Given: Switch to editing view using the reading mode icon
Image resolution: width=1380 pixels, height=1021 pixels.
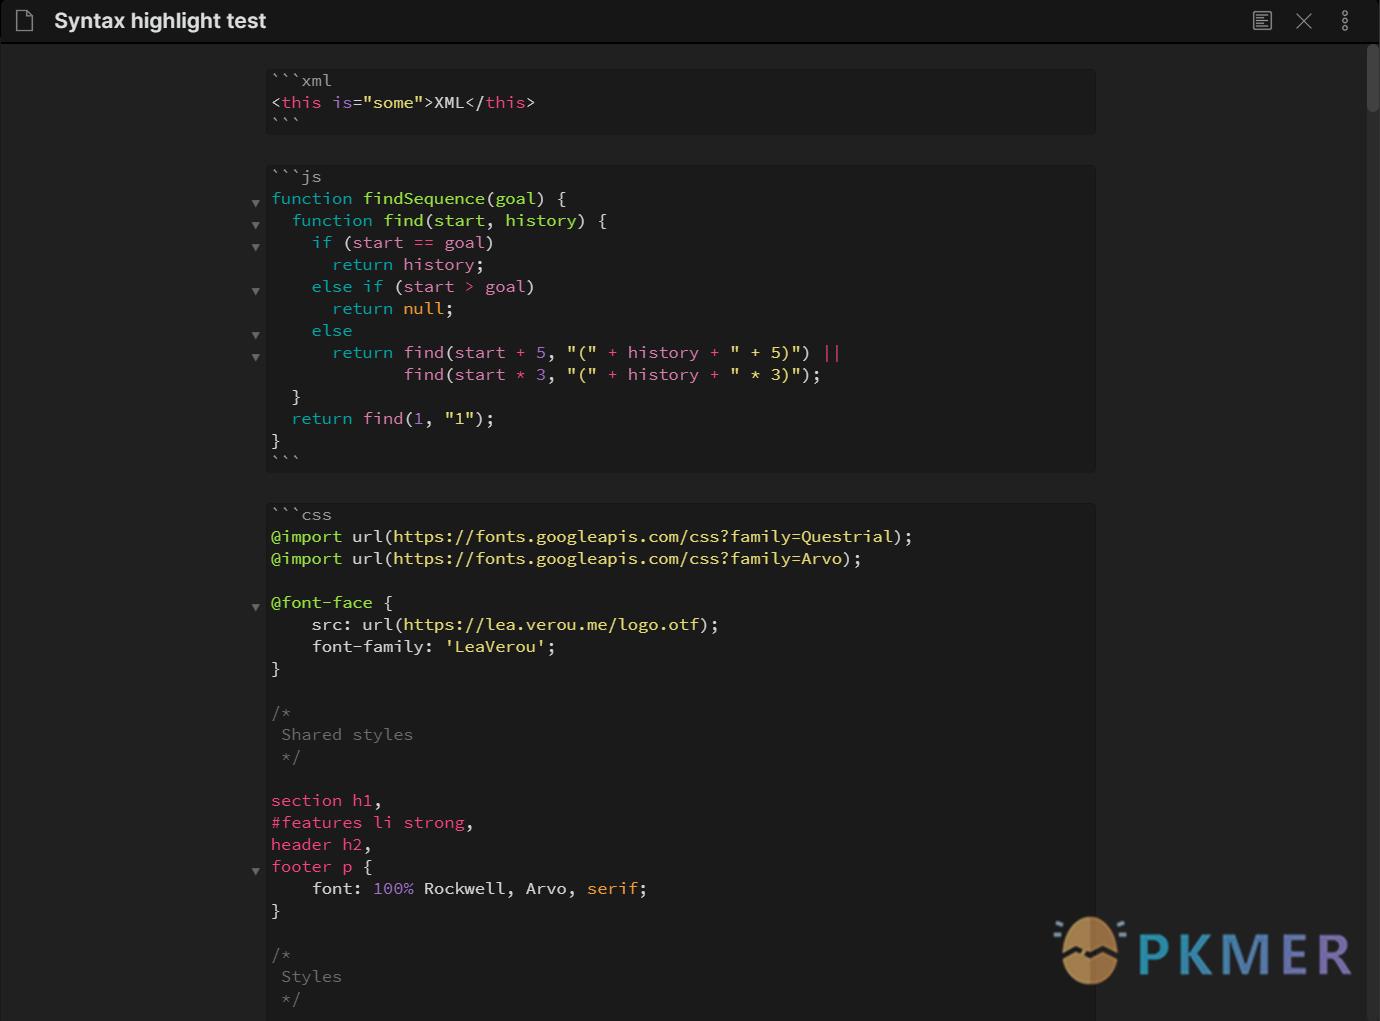Looking at the screenshot, I should pyautogui.click(x=1262, y=20).
